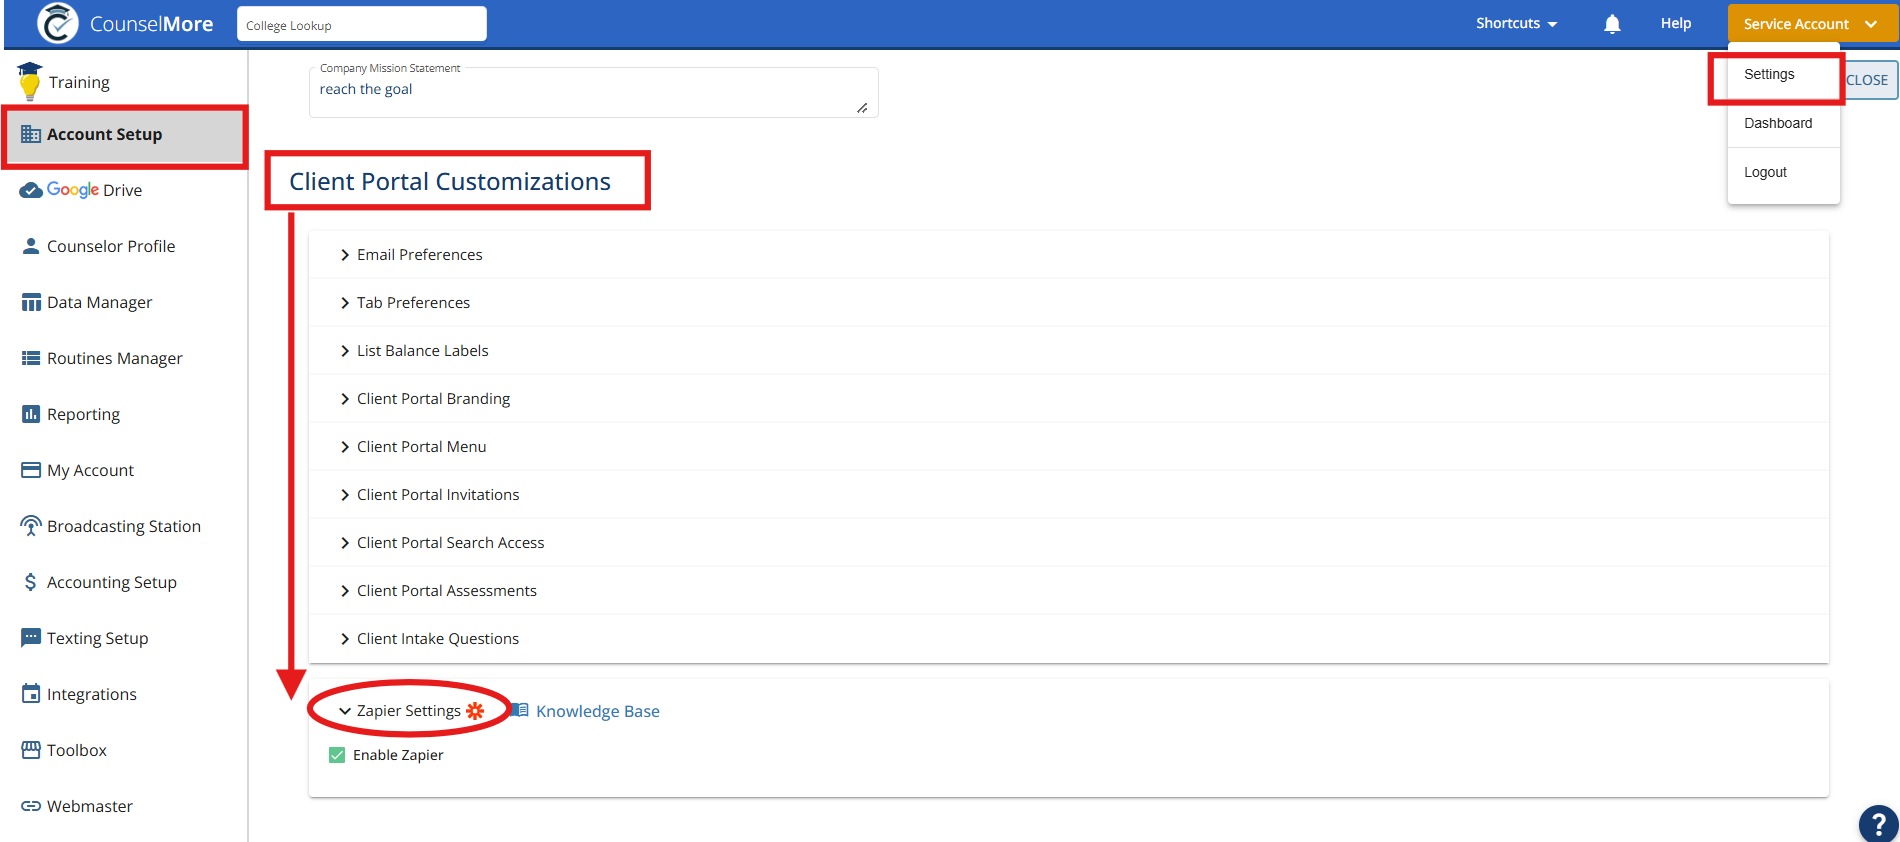Expand Client Portal Assessments section
Screen dimensions: 1900x842
pyautogui.click(x=1069, y=591)
